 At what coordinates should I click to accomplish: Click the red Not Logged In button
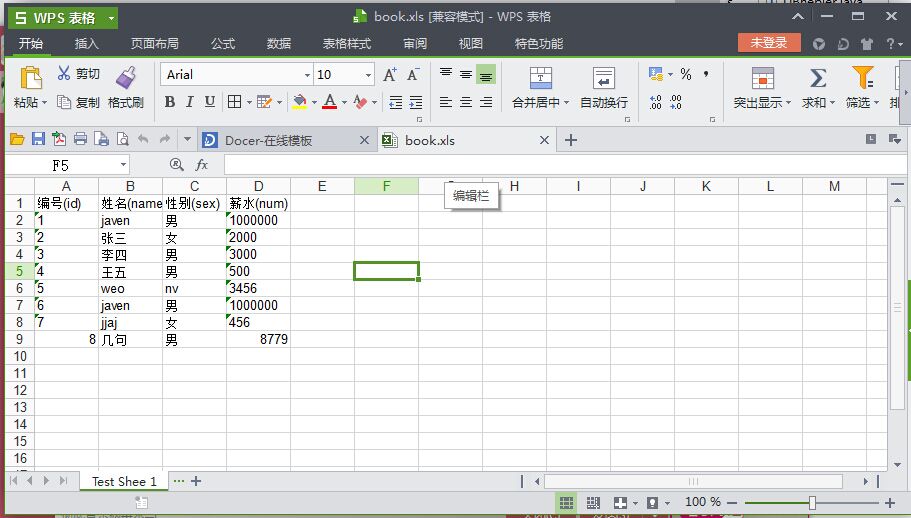coord(769,42)
